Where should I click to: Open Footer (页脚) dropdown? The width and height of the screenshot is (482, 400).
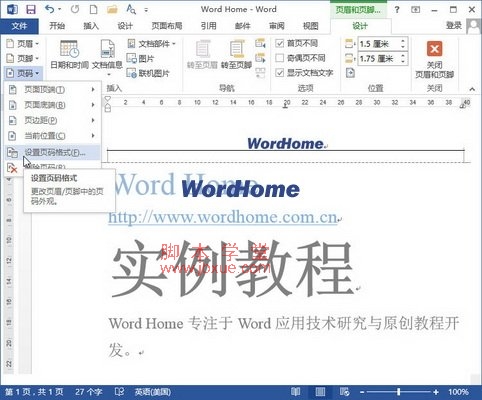coord(23,58)
